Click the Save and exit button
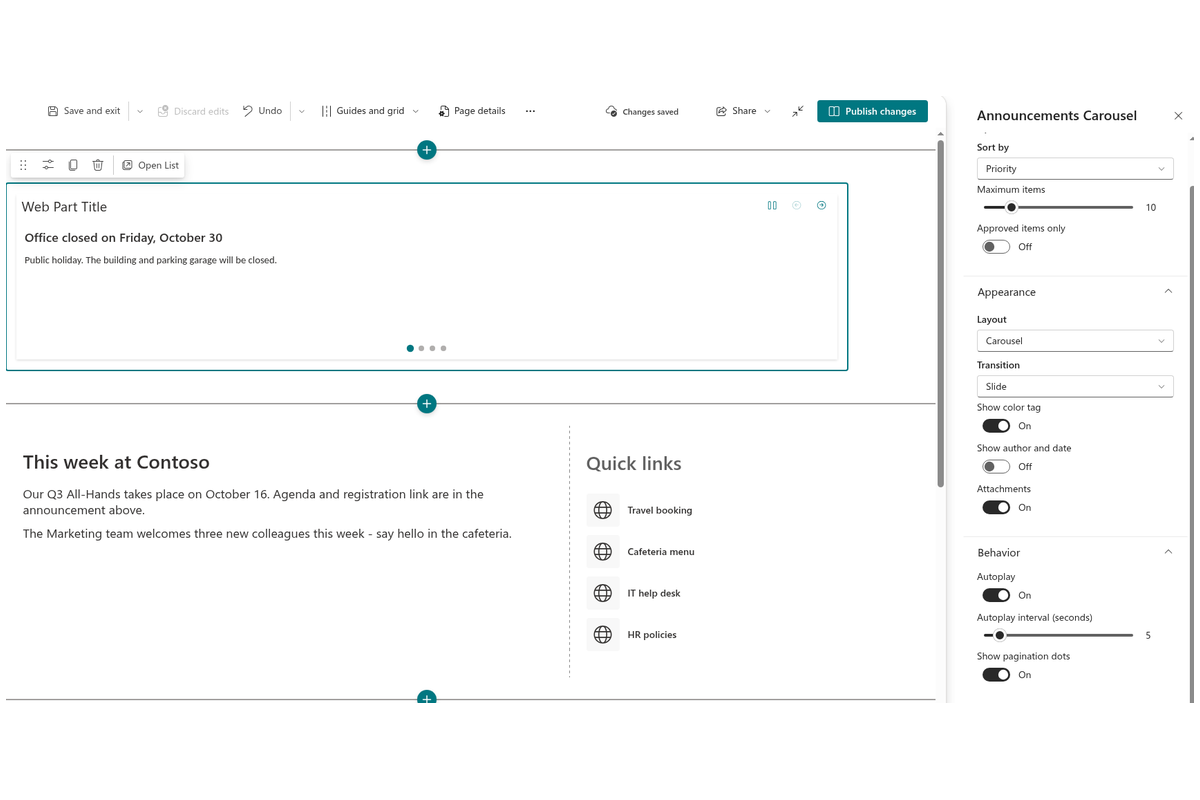1200x800 pixels. (x=84, y=111)
